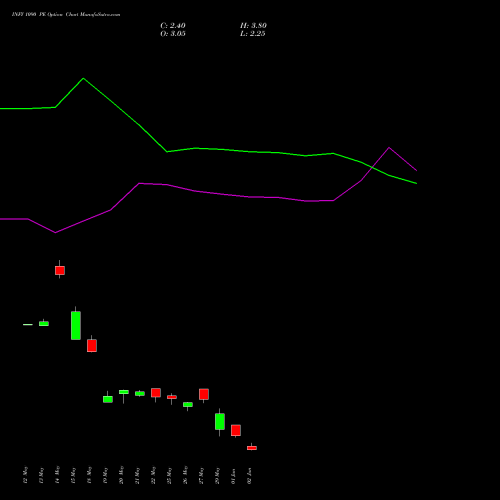Select the '01 Jun' date axis label
This screenshot has width=500, height=500.
point(233,476)
